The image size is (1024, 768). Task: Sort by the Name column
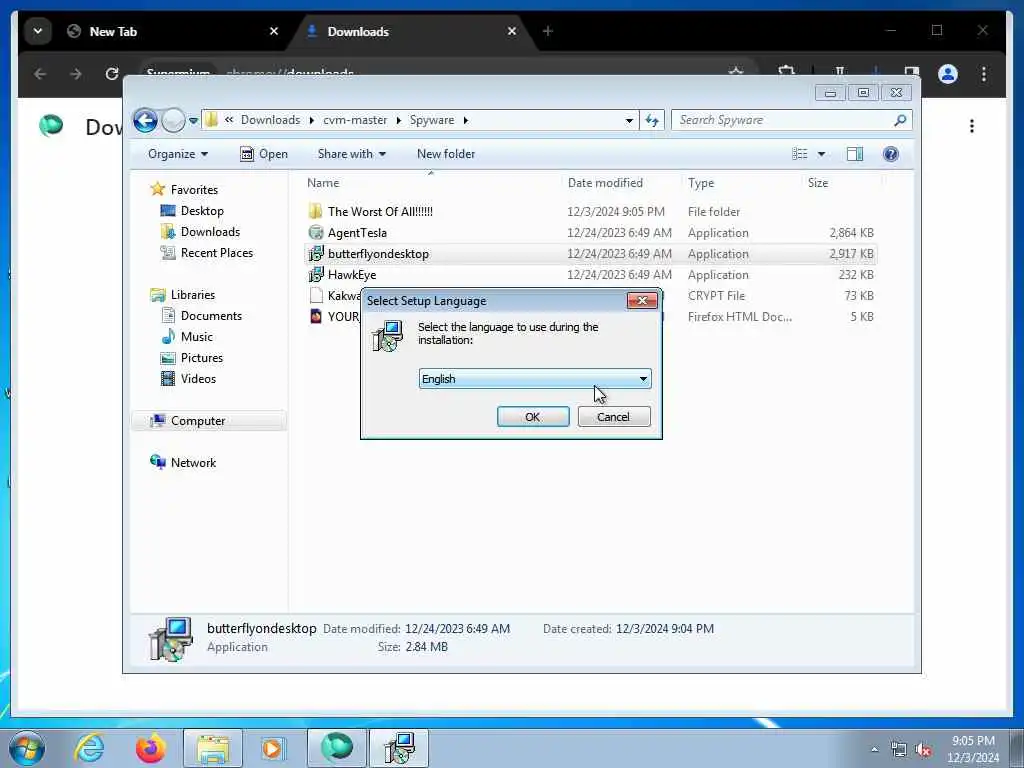323,183
